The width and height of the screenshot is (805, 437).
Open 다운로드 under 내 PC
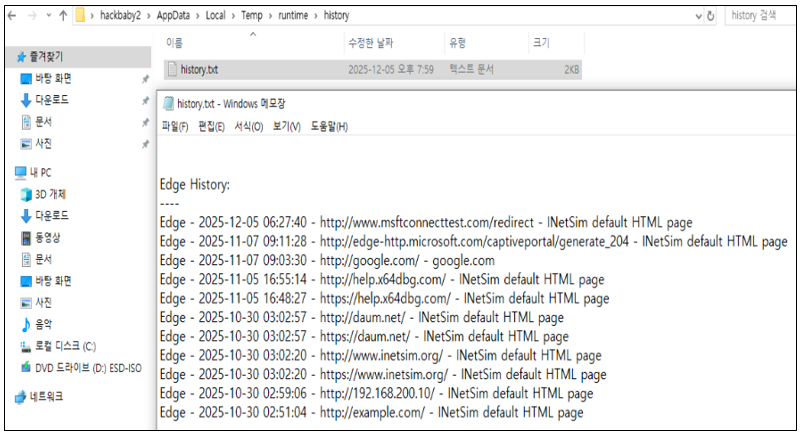(x=51, y=215)
